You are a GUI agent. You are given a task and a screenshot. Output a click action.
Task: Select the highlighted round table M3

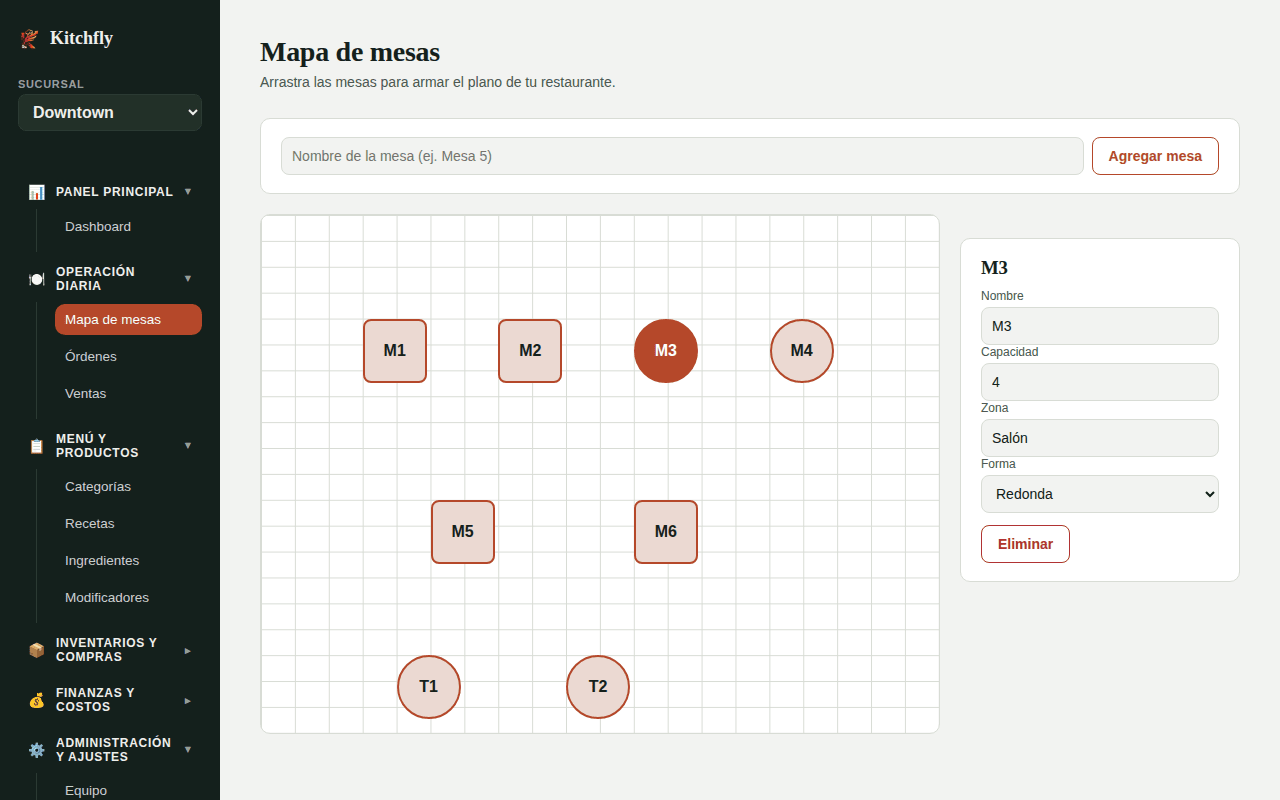click(x=666, y=351)
